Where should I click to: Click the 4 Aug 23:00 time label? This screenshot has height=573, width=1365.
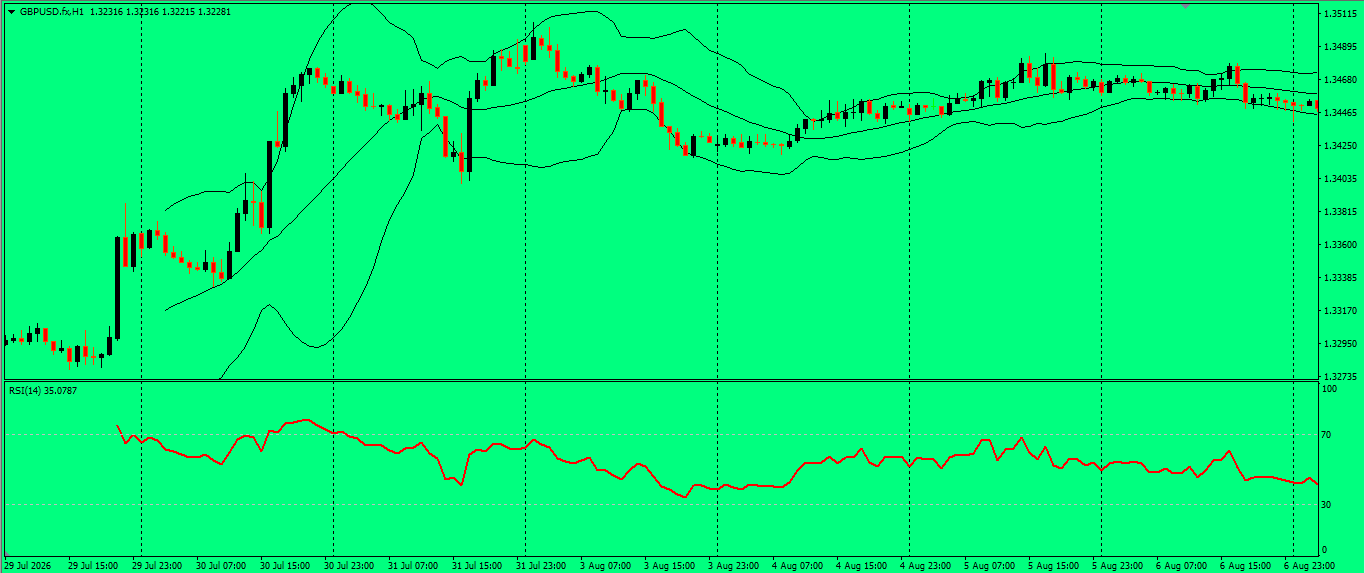925,566
